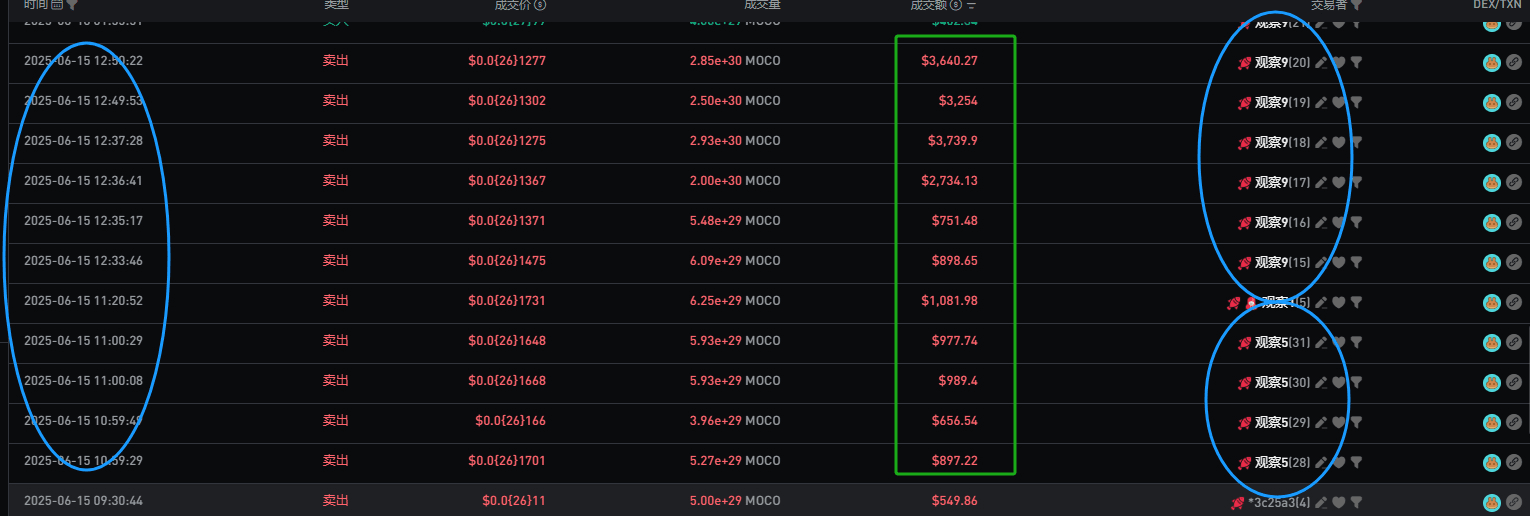Select the timestamp 2025-06-15 12:37:28
Image resolution: width=1530 pixels, height=516 pixels.
pos(83,141)
